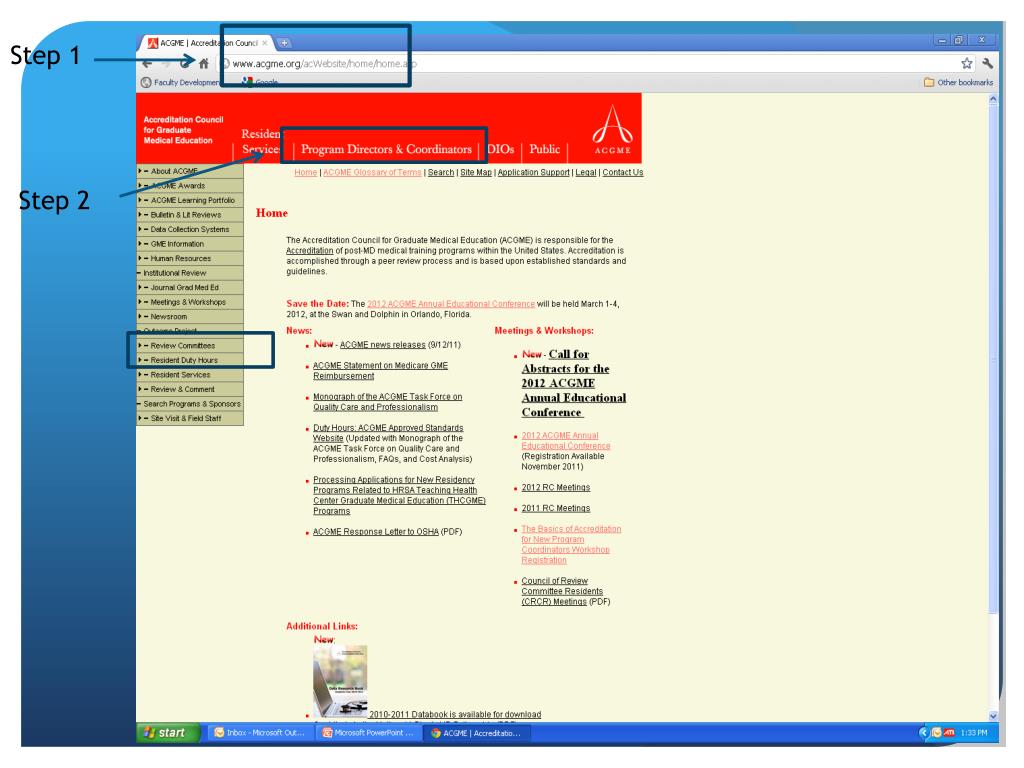Click the address bar URL

[325, 63]
